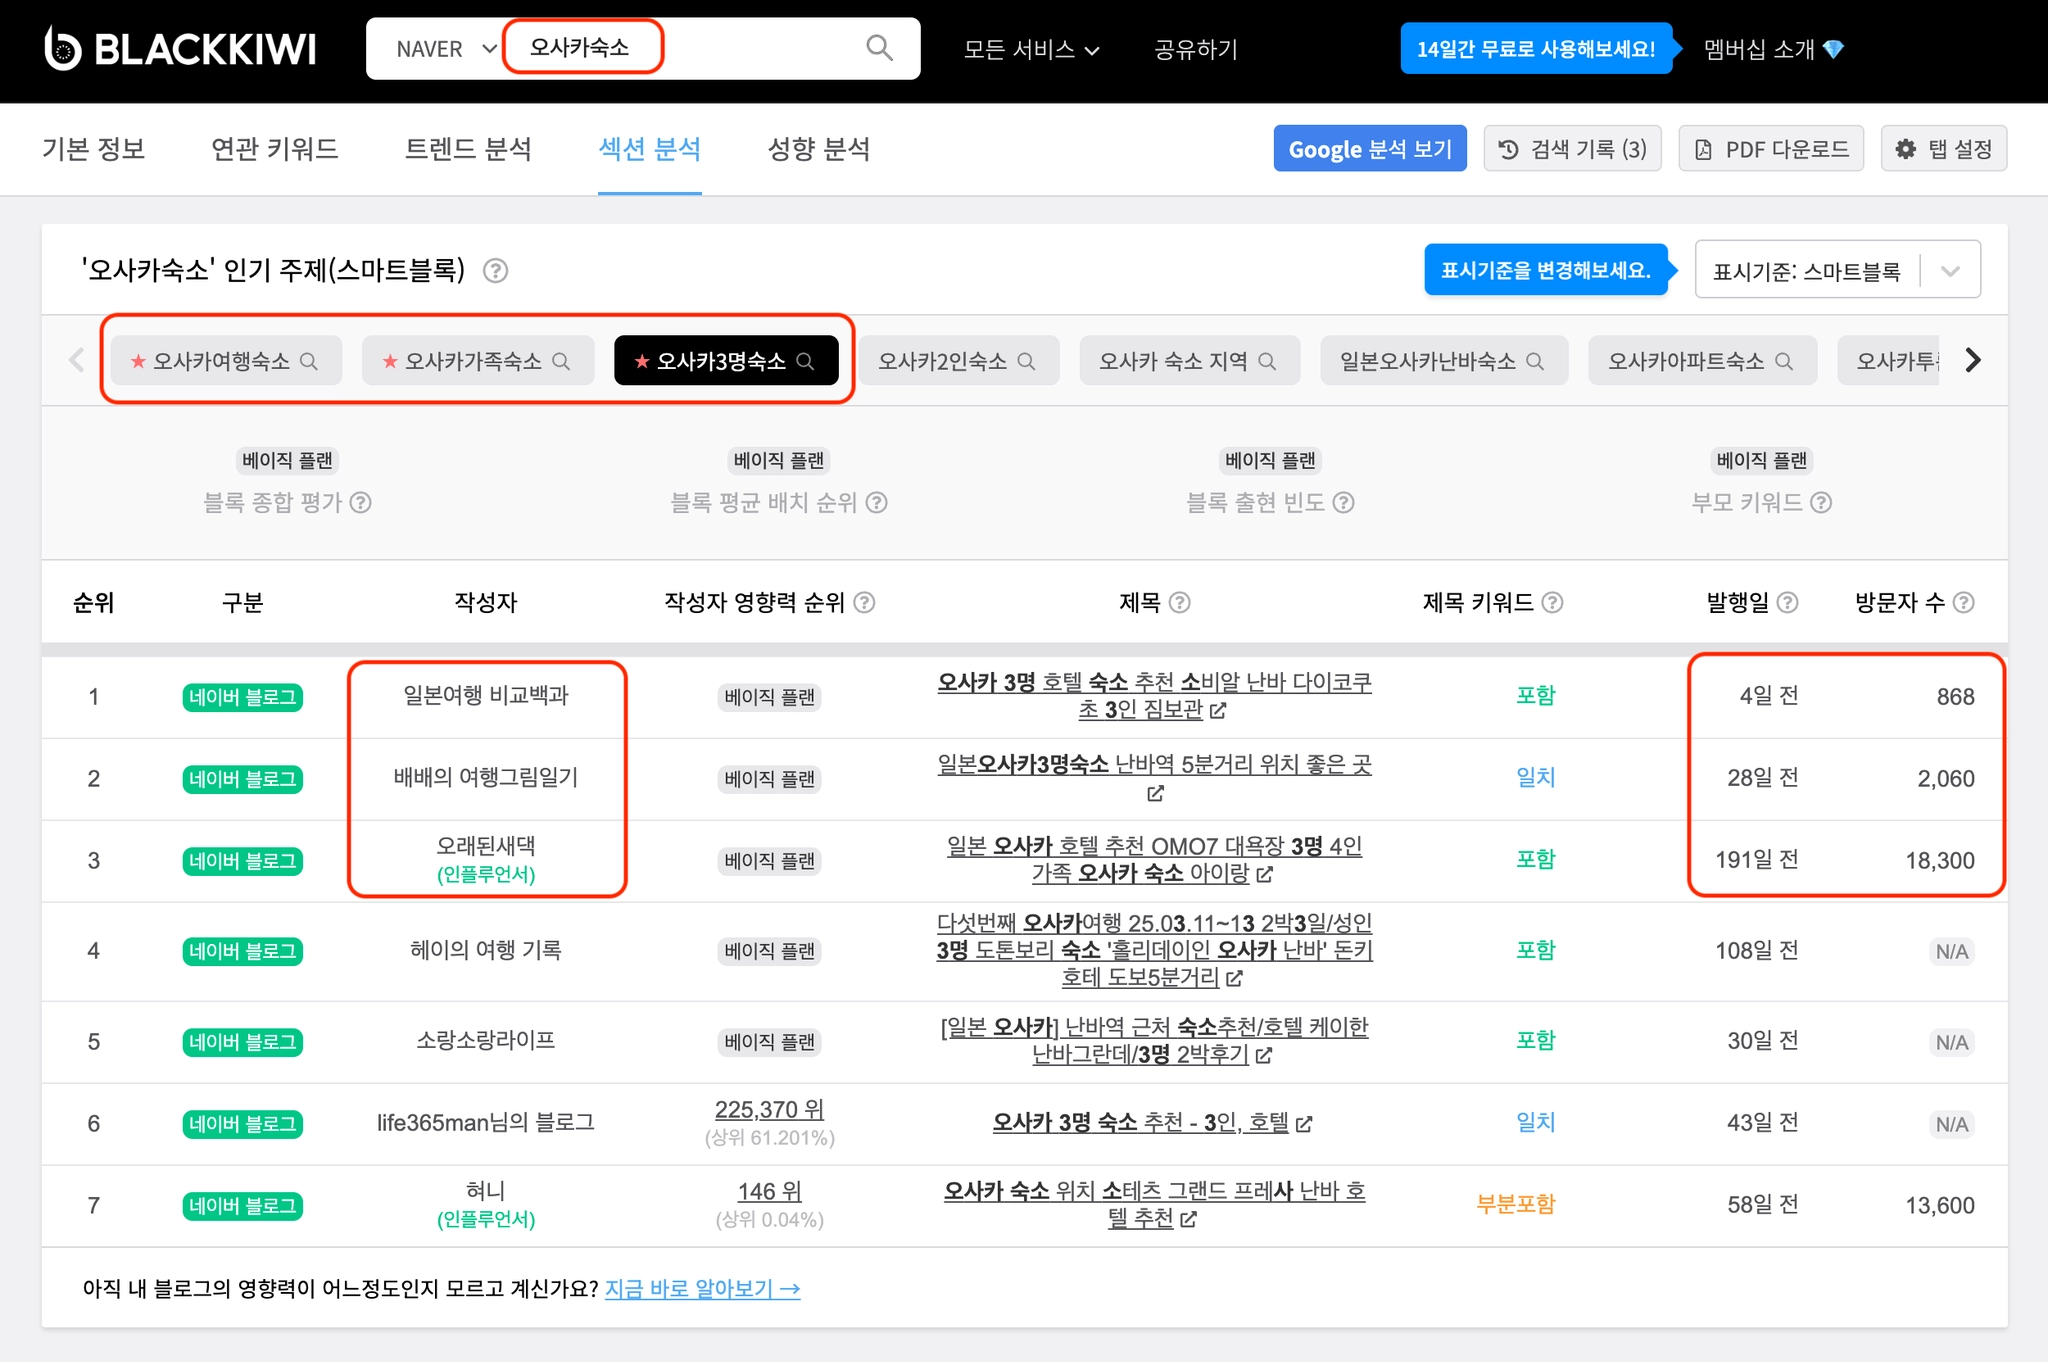Screen dimensions: 2048x1362
Task: Switch to the 트렌드 분석 tab
Action: 468,149
